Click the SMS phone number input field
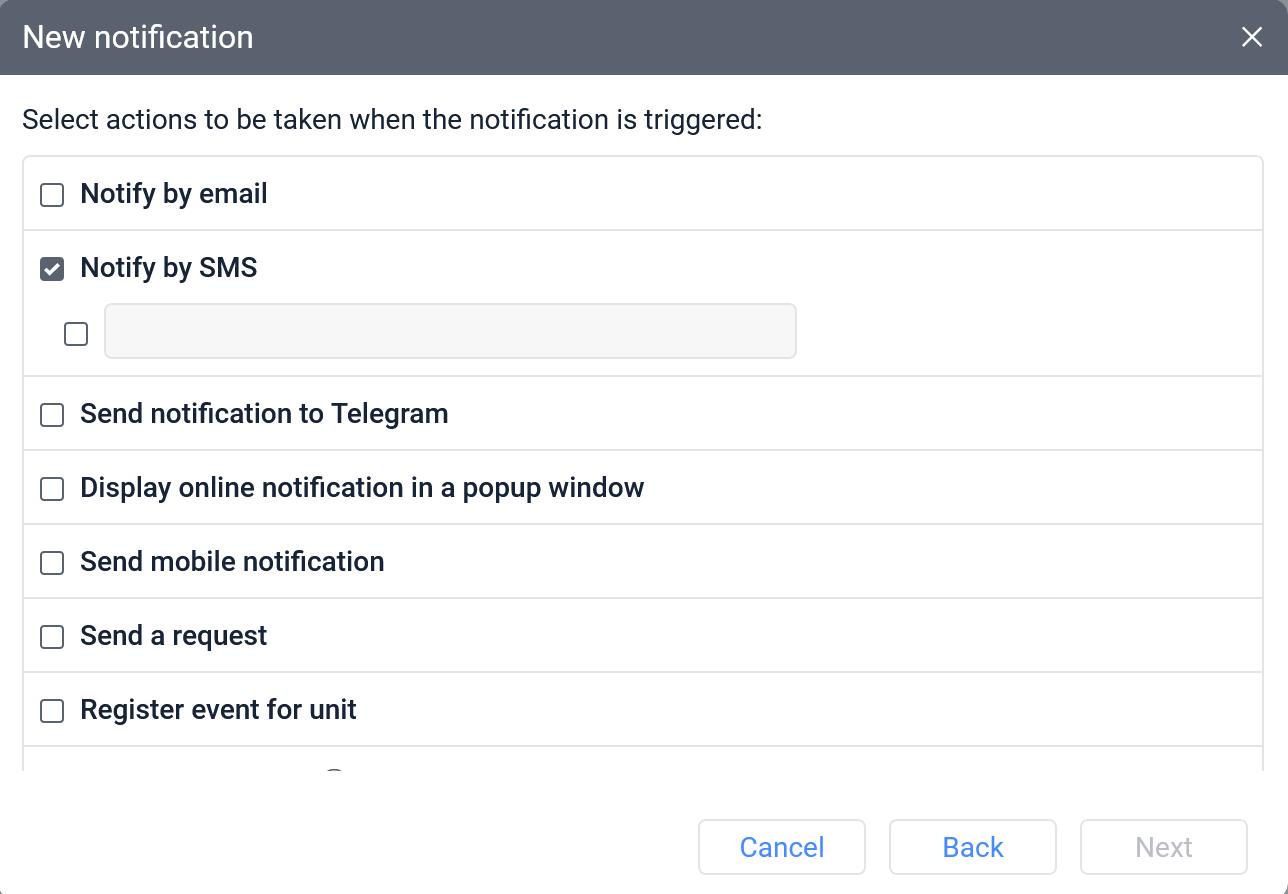Screen dimensions: 1288x894 450,331
